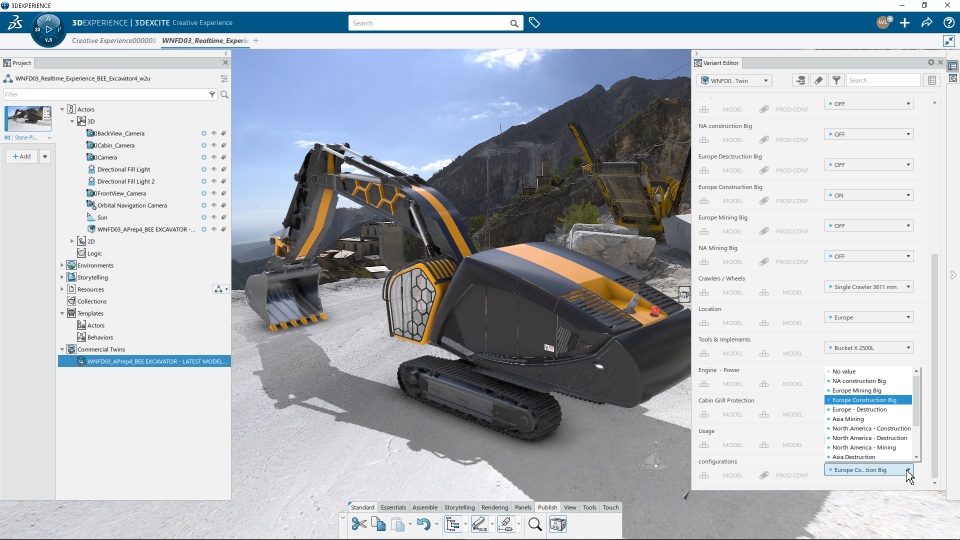Image resolution: width=960 pixels, height=540 pixels.
Task: Select WNFD03 BEE EXCAVATOR - LATEST MODEL item
Action: [144, 361]
